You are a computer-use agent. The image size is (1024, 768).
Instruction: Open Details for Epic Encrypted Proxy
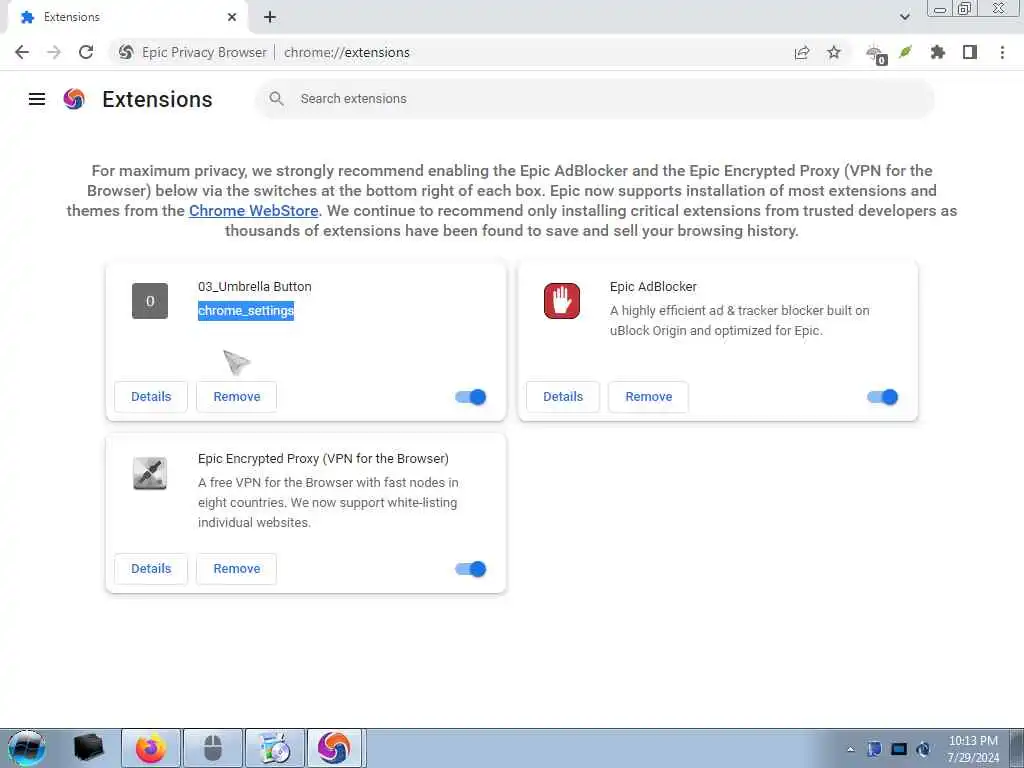click(x=151, y=569)
